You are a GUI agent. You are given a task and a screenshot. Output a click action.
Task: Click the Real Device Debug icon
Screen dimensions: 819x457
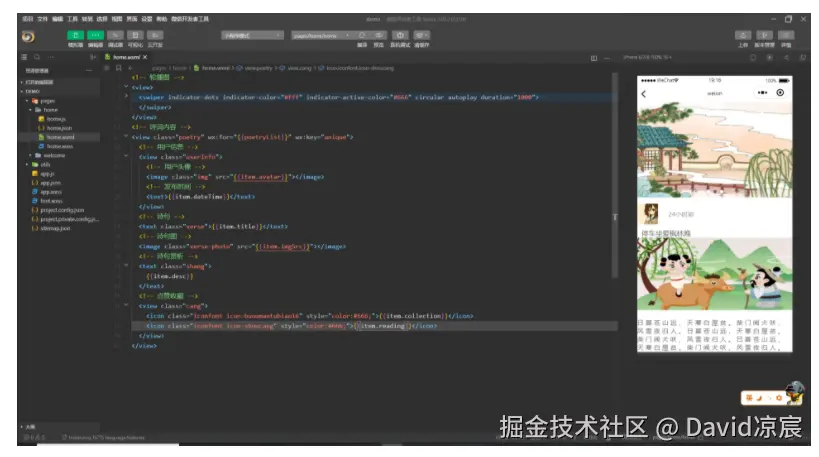400,35
